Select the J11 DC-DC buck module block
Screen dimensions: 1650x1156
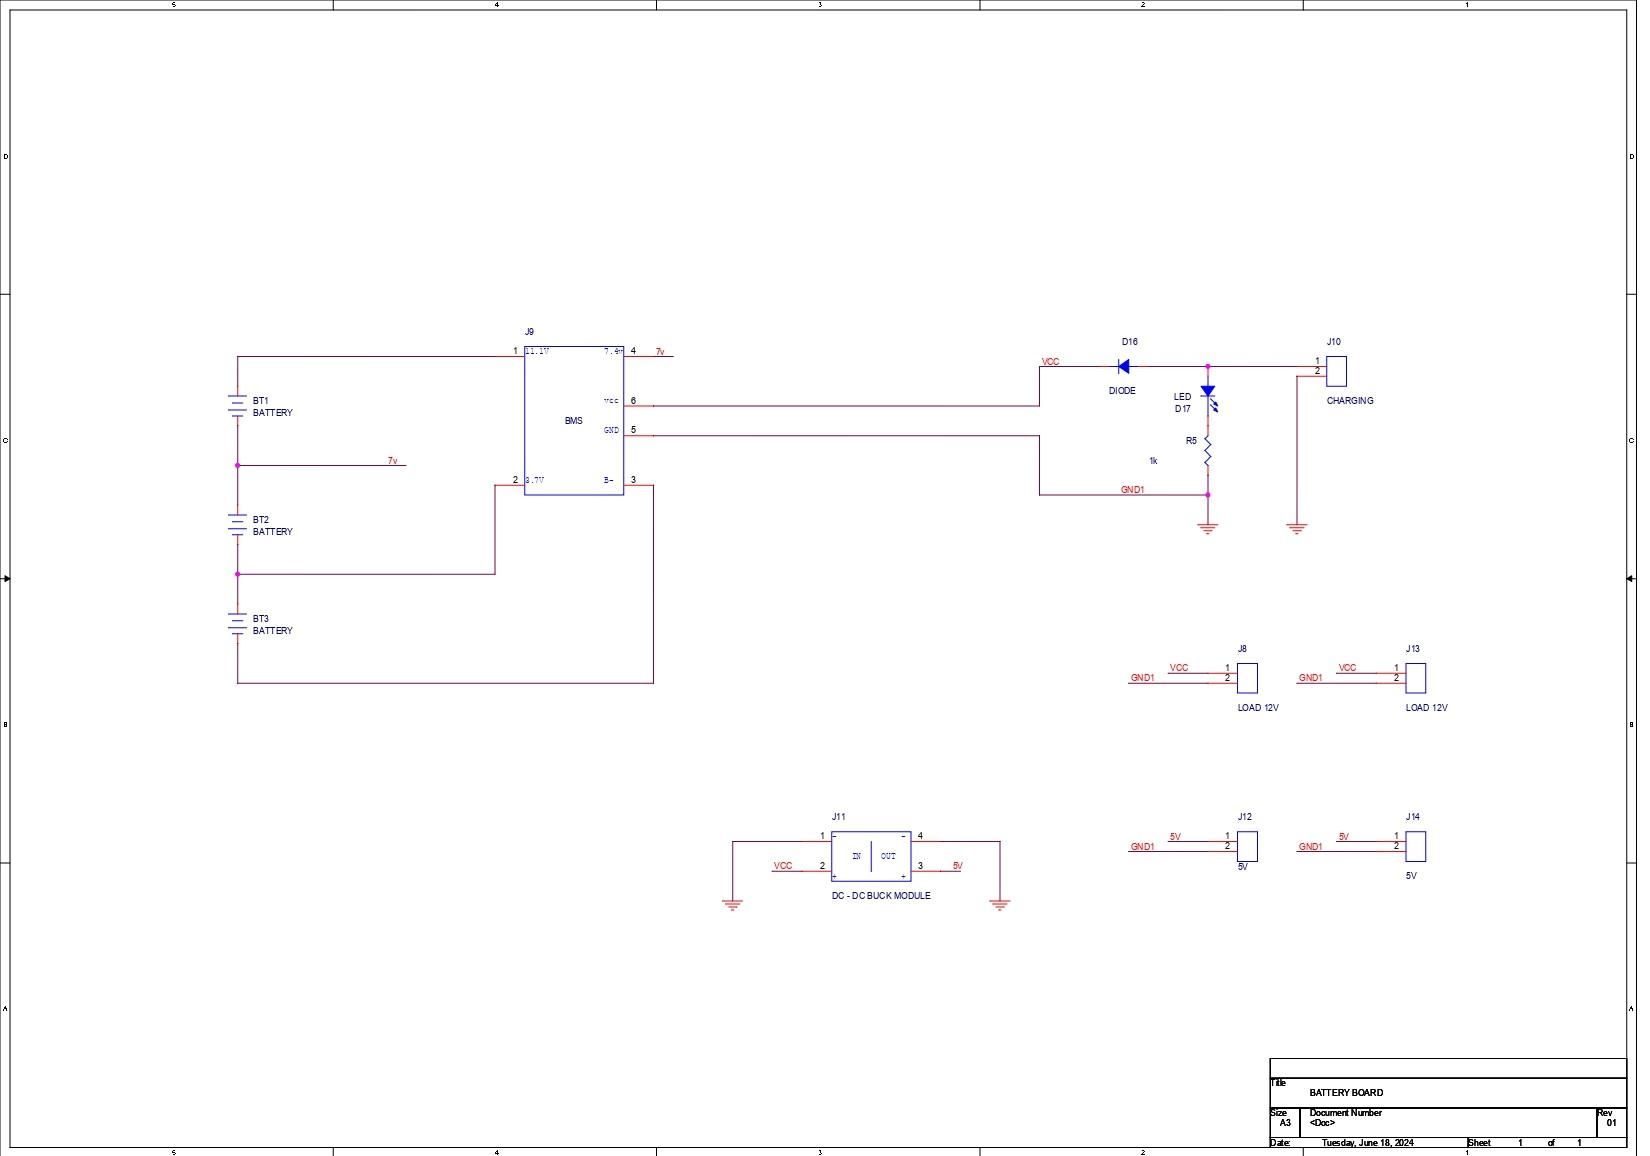click(871, 856)
